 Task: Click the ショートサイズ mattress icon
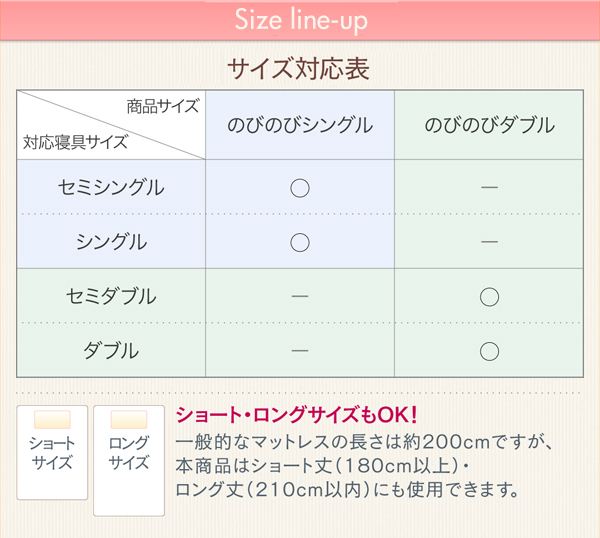click(x=52, y=453)
